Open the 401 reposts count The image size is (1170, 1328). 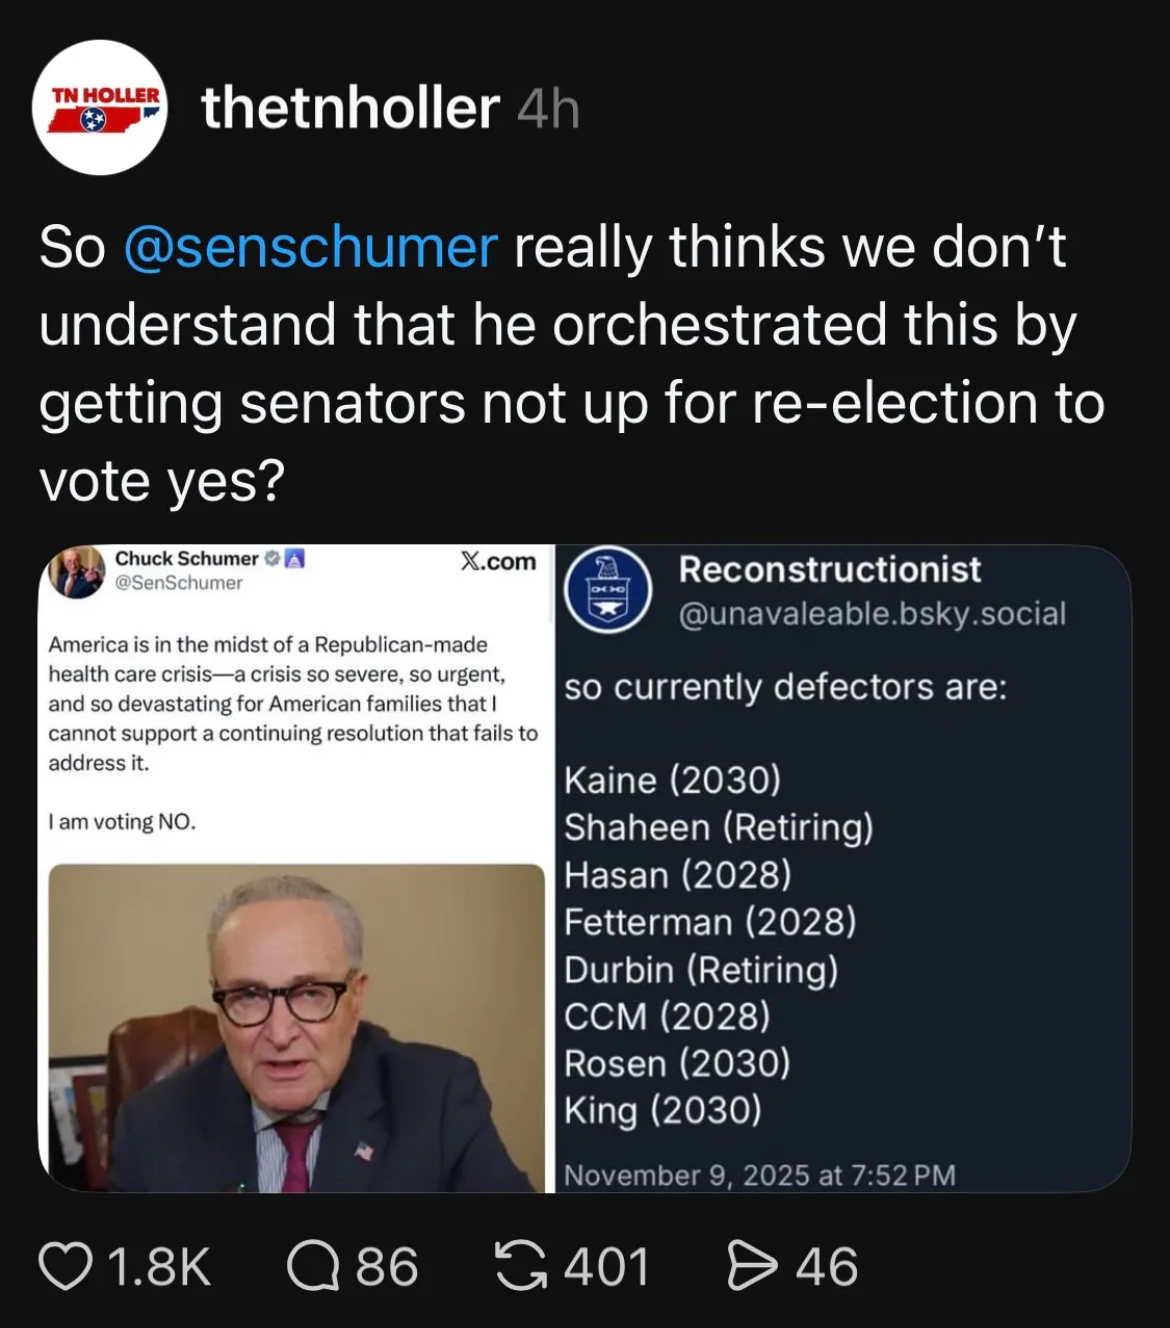pyautogui.click(x=607, y=1267)
